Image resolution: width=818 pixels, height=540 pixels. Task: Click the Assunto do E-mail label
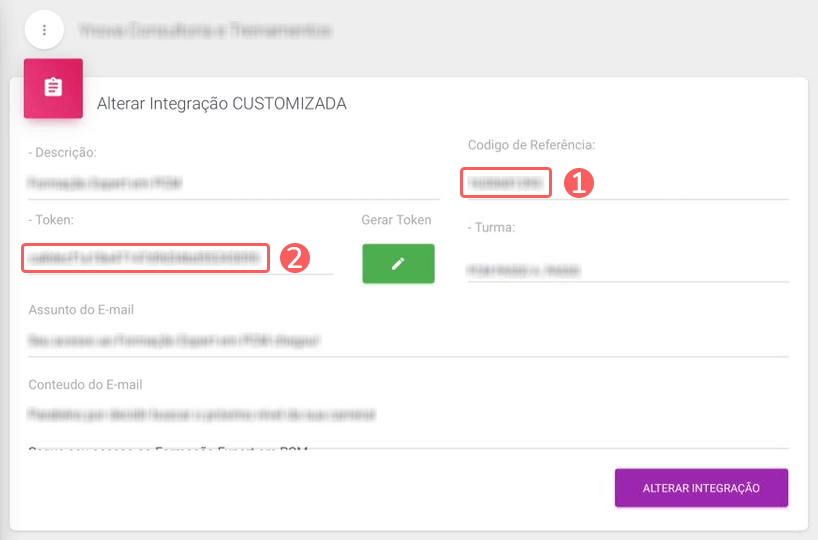(x=81, y=309)
